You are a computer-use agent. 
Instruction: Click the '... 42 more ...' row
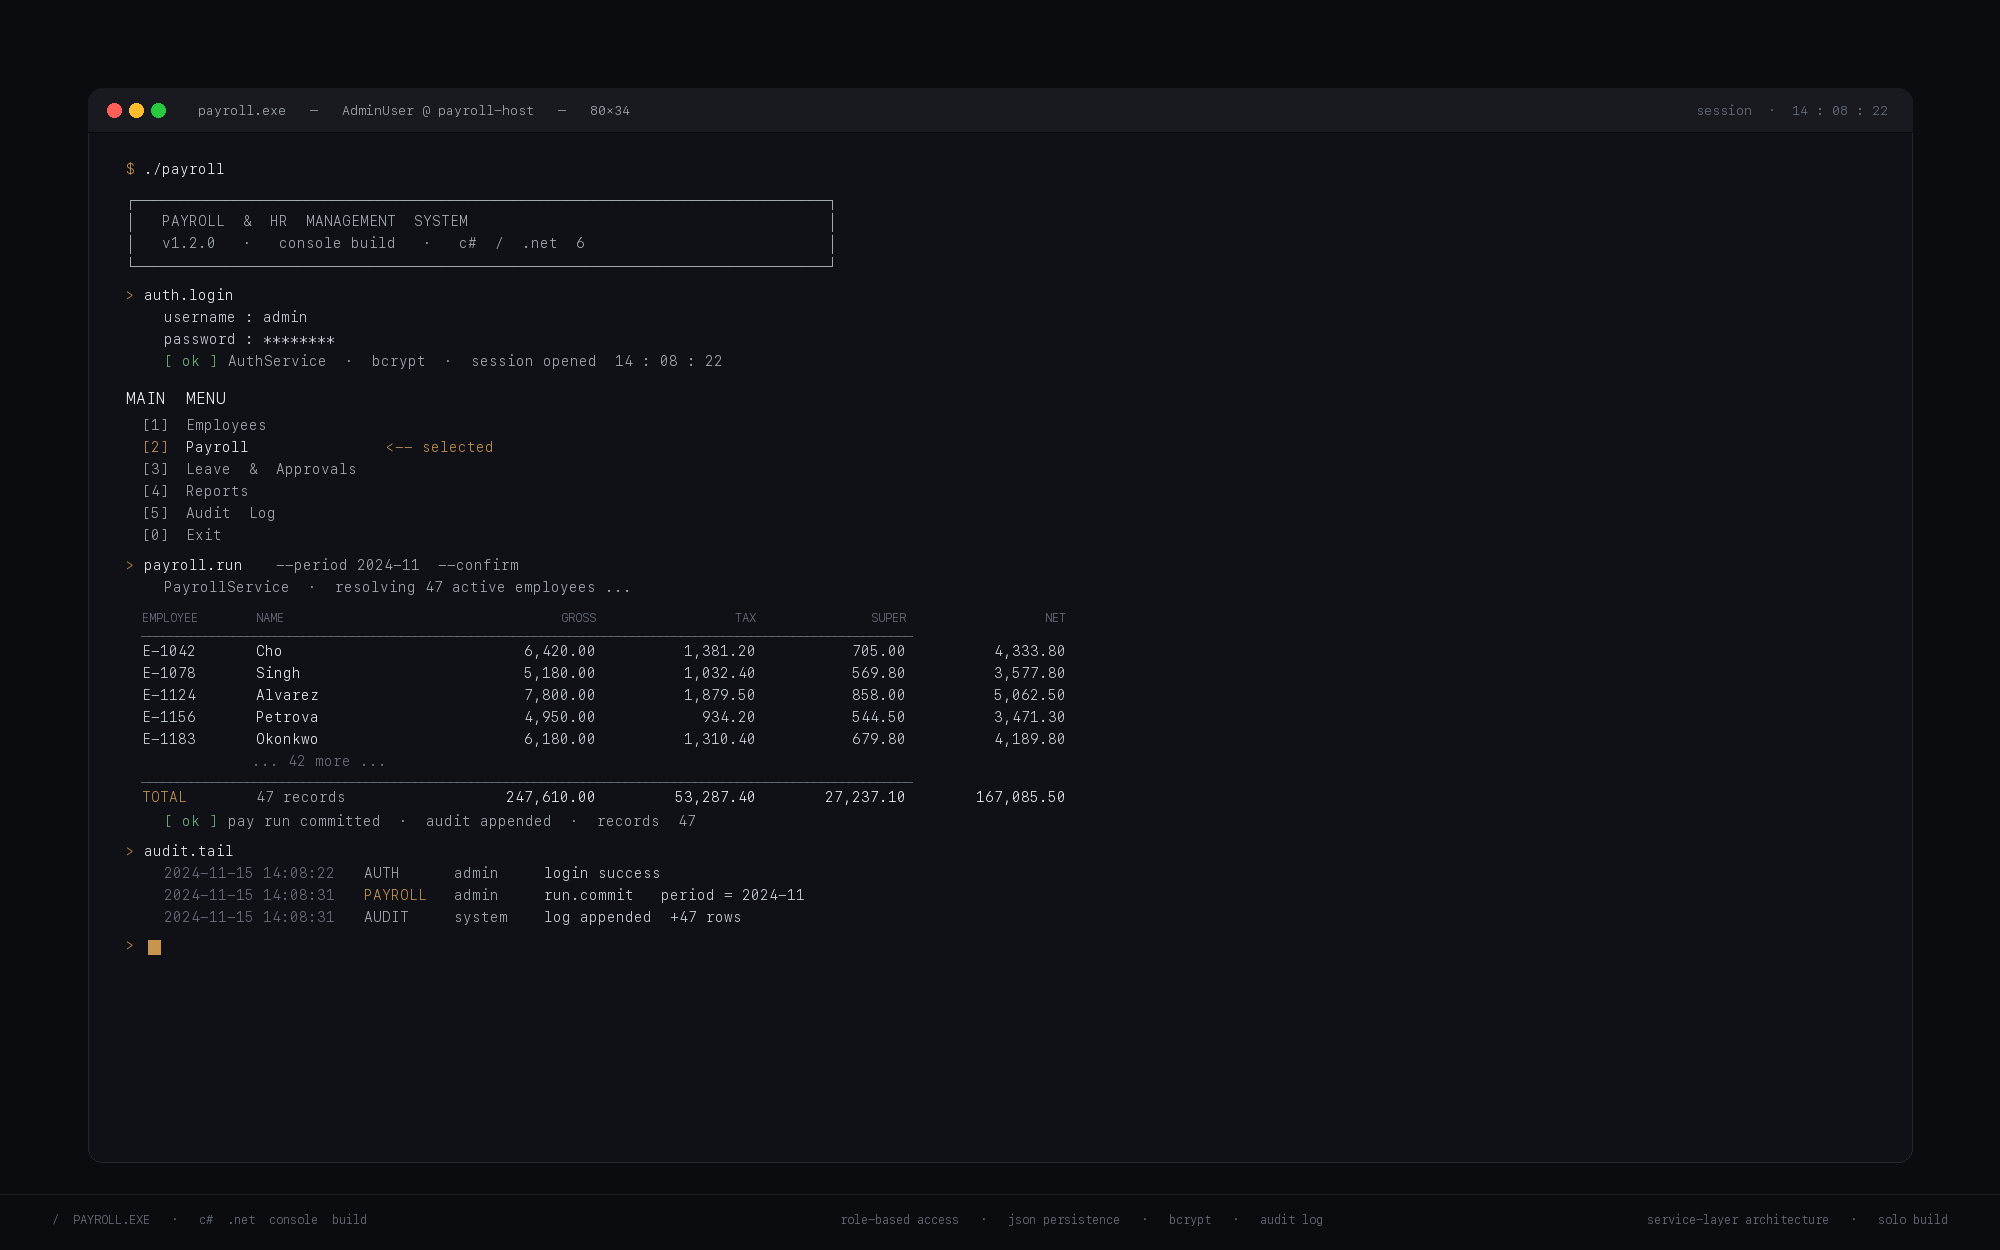319,761
